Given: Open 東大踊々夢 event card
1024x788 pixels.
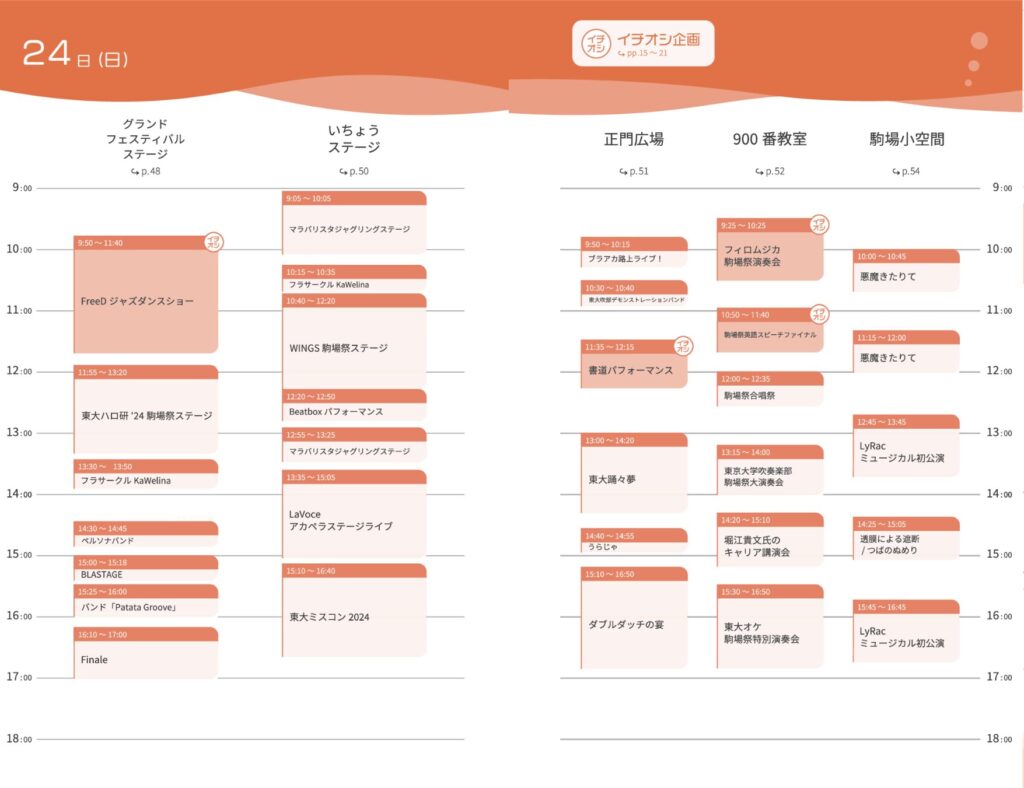Looking at the screenshot, I should click(633, 473).
